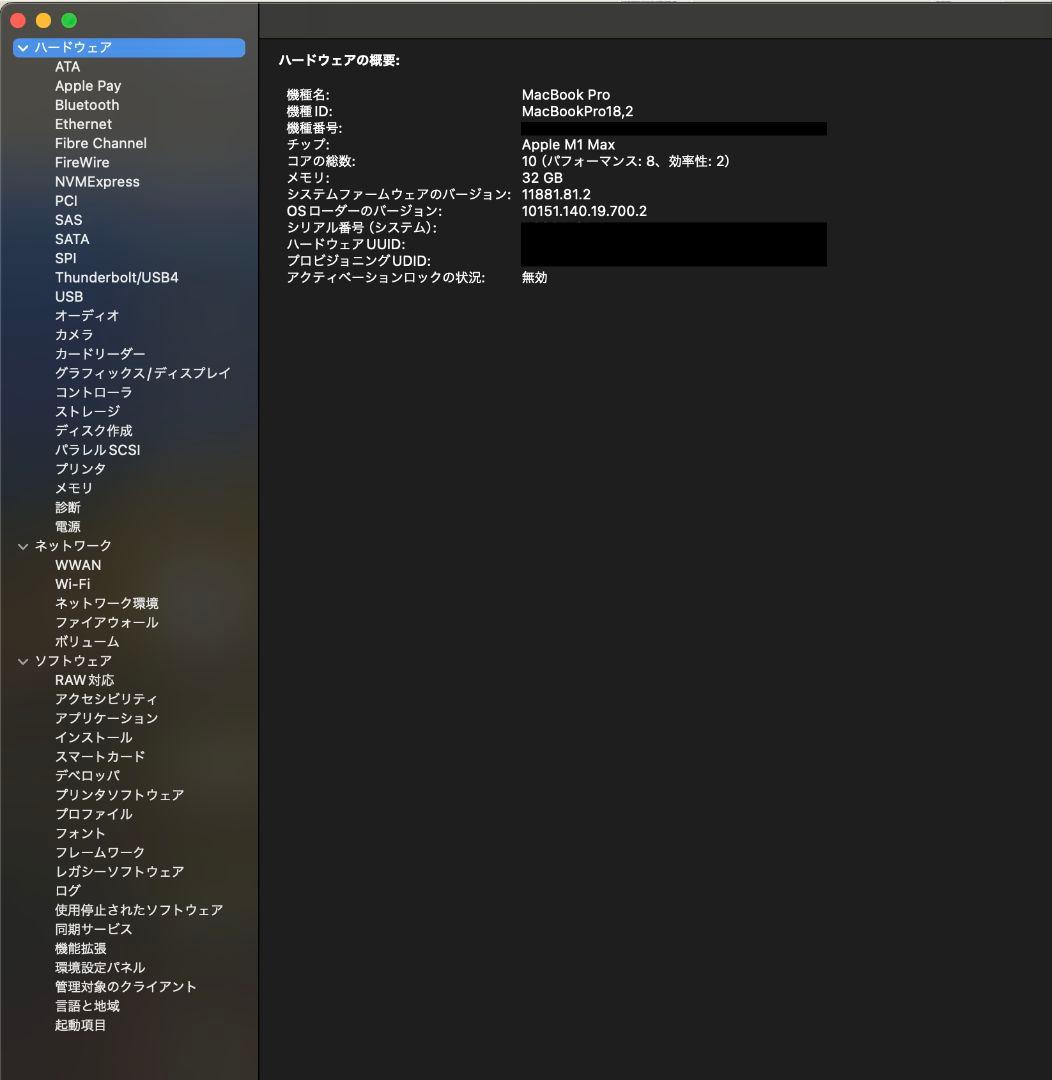Select 同期サービス item
This screenshot has height=1080, width=1052.
(x=94, y=929)
